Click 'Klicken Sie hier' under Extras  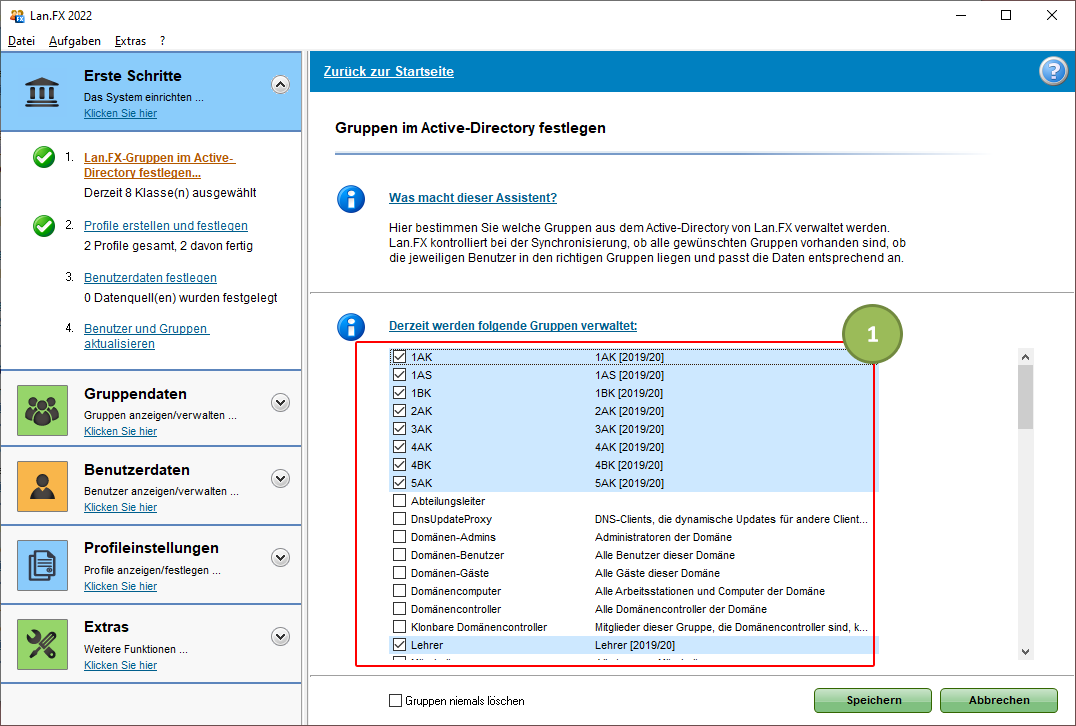pos(120,665)
